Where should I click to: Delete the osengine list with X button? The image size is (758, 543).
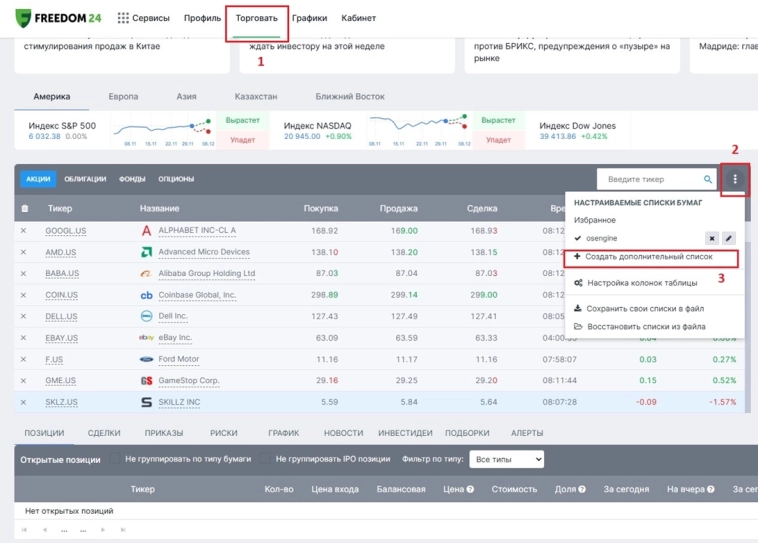click(712, 238)
